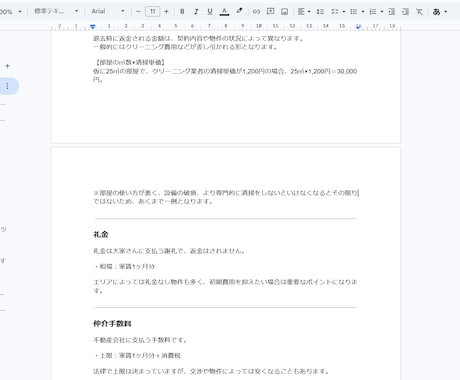Click the line 礼金は大家さんに支払う謝礼で
The width and height of the screenshot is (460, 380).
(169, 251)
